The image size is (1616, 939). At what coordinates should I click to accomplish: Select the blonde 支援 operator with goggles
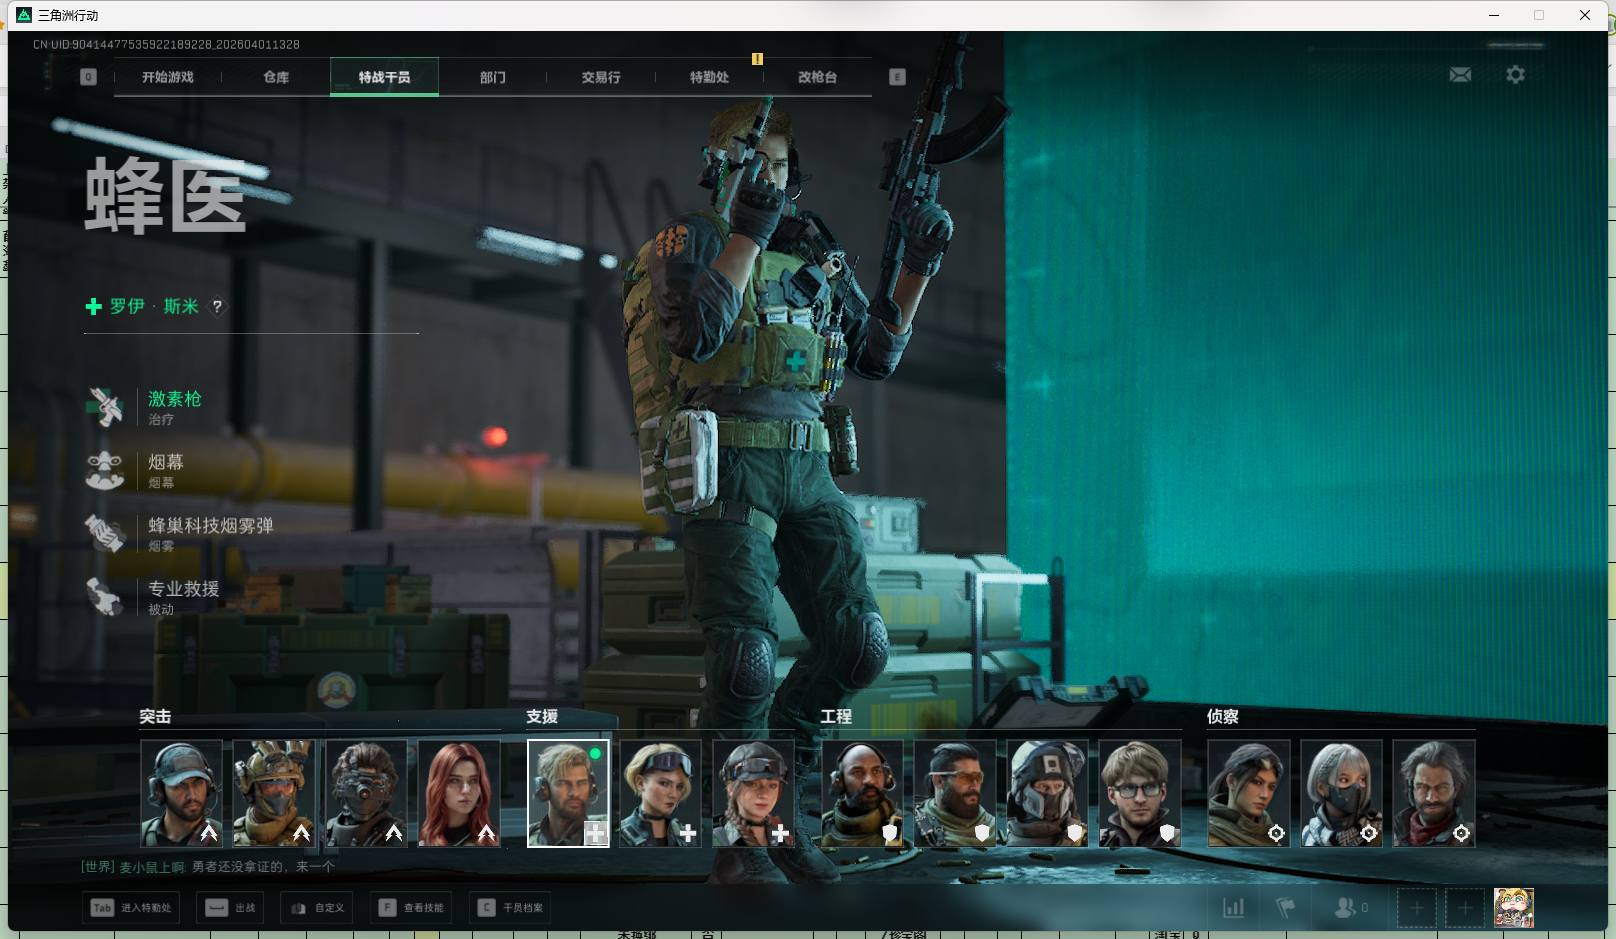coord(660,793)
